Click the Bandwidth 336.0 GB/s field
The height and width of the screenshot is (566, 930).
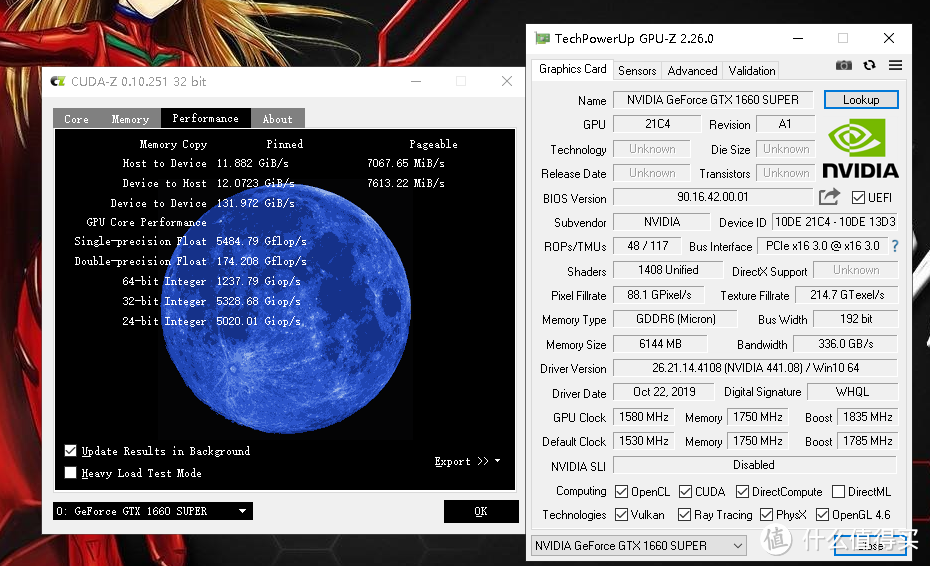(846, 344)
